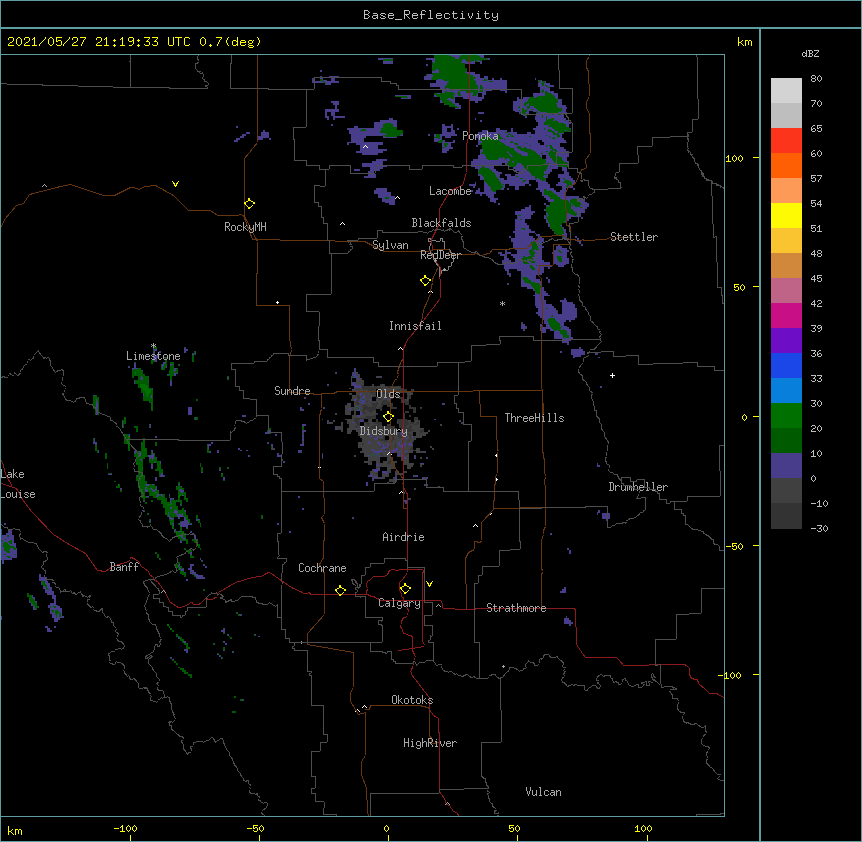Screen dimensions: 862x842
Task: Click the Didsbury label
Action: click(x=384, y=431)
